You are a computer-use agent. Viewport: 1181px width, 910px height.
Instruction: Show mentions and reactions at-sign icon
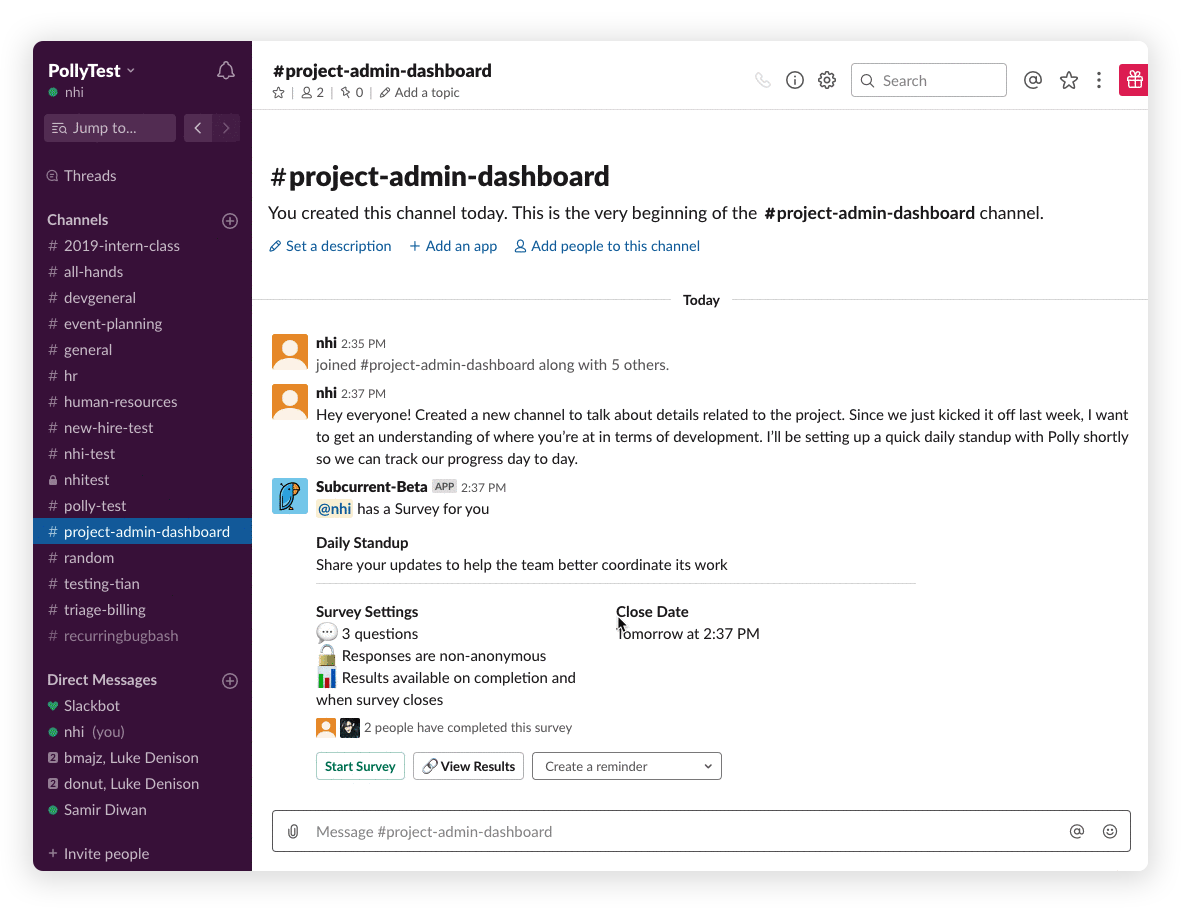coord(1033,81)
